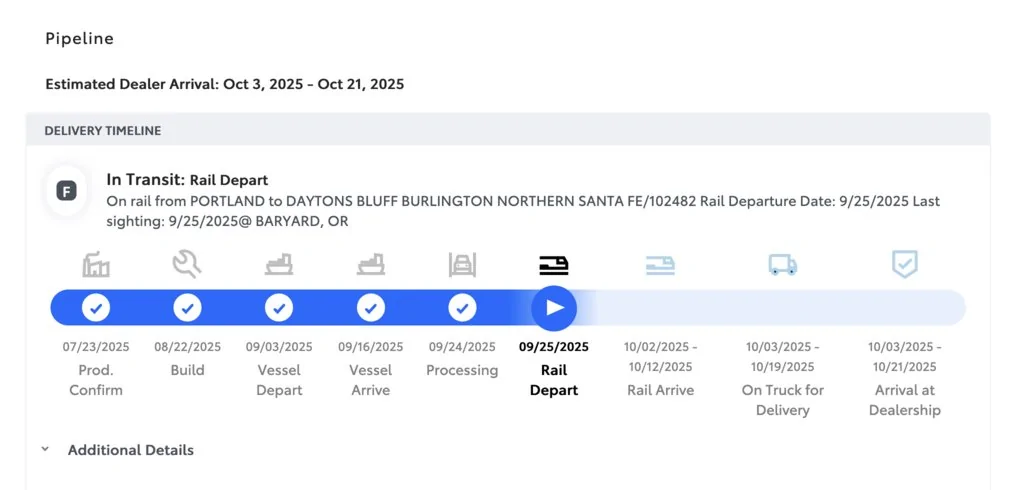Click the Vessel Arrive checkmark on timeline
This screenshot has width=1023, height=490.
tap(371, 308)
